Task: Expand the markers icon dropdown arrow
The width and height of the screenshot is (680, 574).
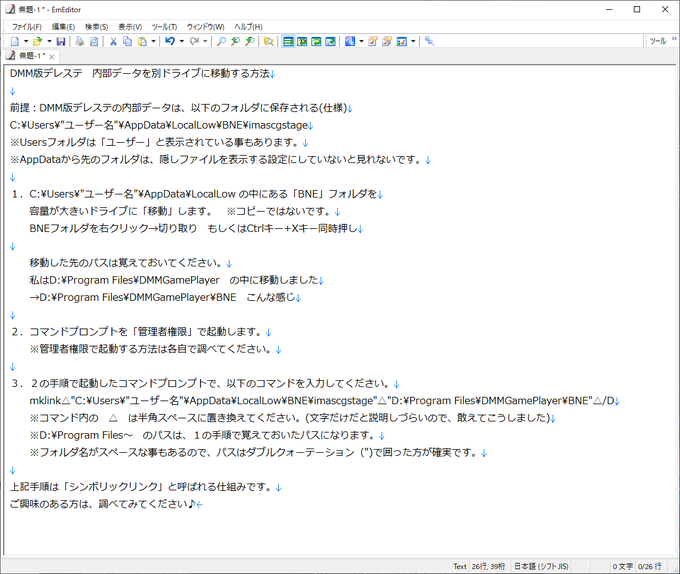Action: pyautogui.click(x=413, y=41)
